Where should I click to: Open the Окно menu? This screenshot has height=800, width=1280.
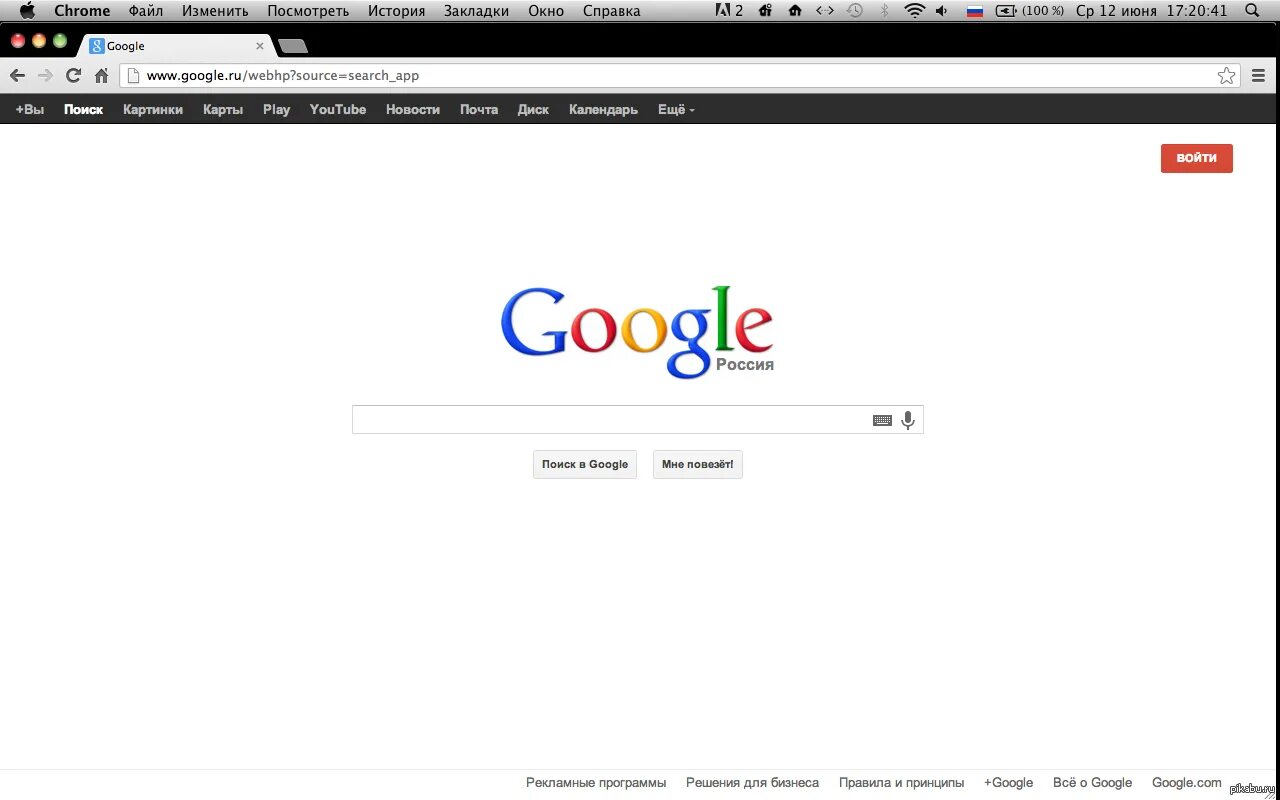point(546,11)
